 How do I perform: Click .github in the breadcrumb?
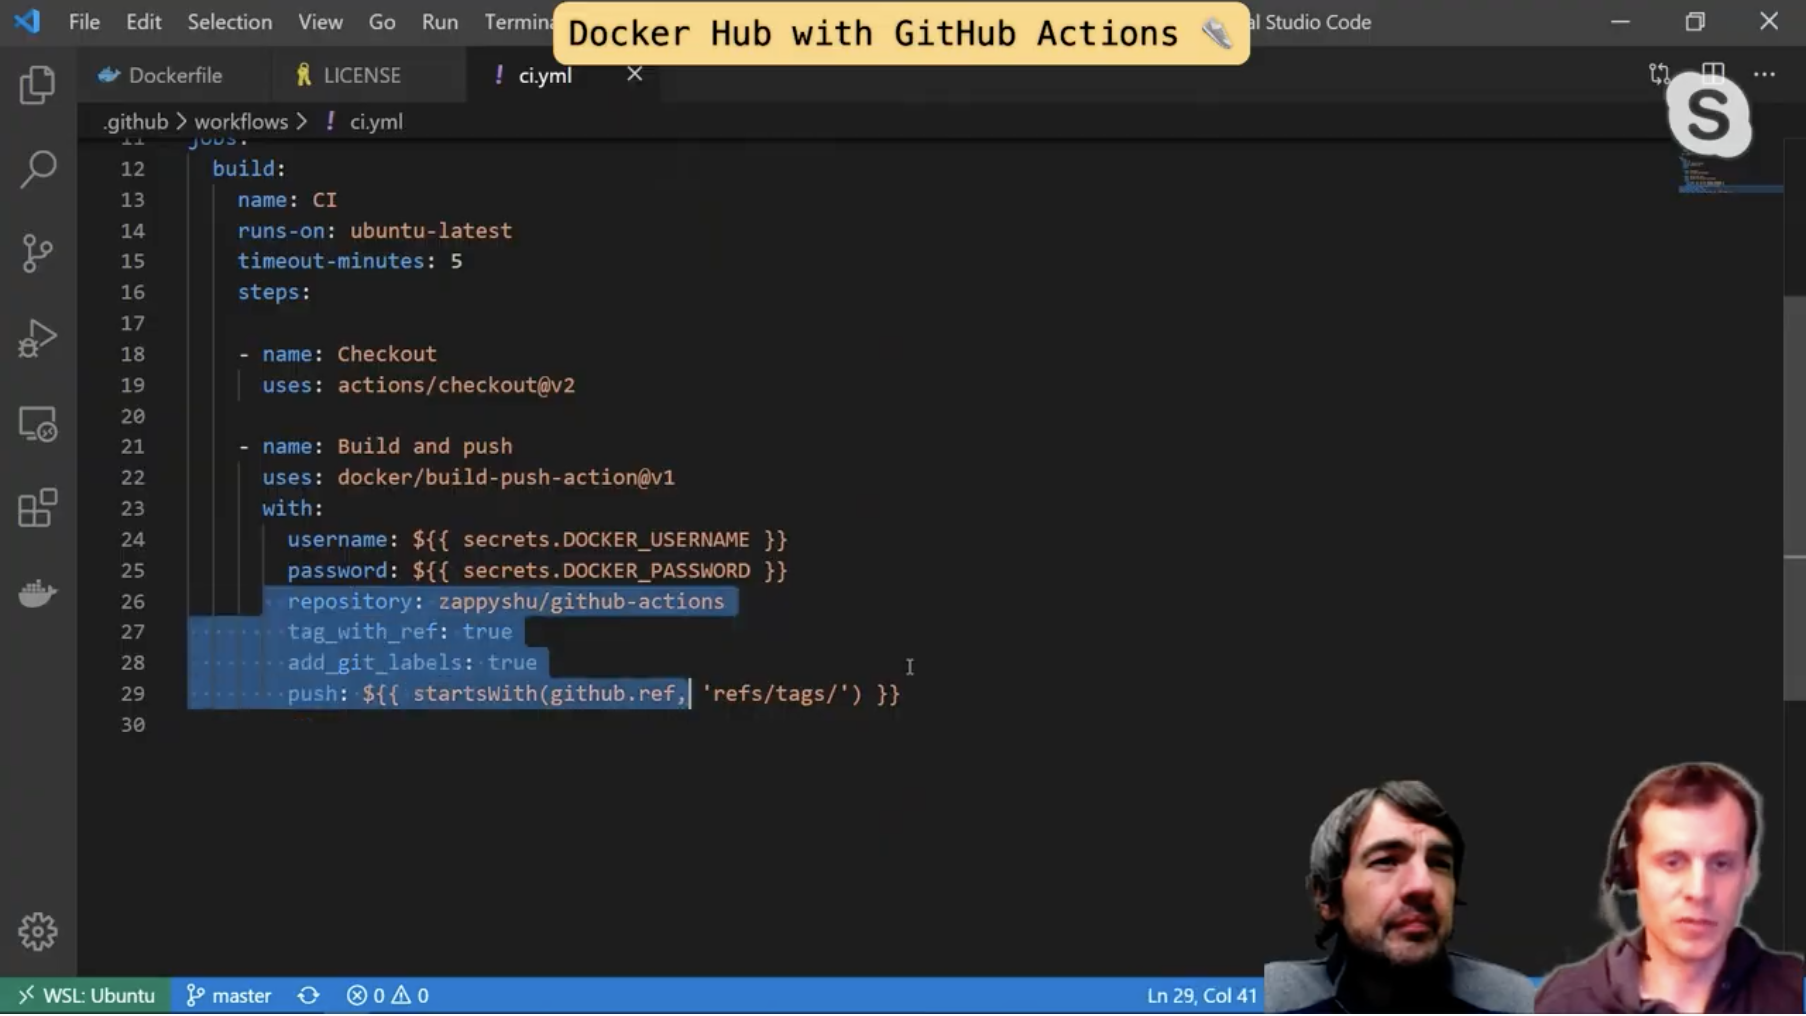point(135,122)
